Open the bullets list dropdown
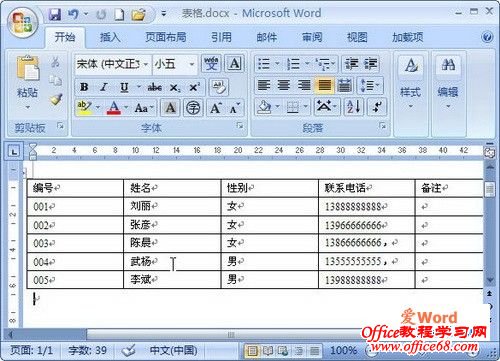Screen dimensions: 500x361 277,63
